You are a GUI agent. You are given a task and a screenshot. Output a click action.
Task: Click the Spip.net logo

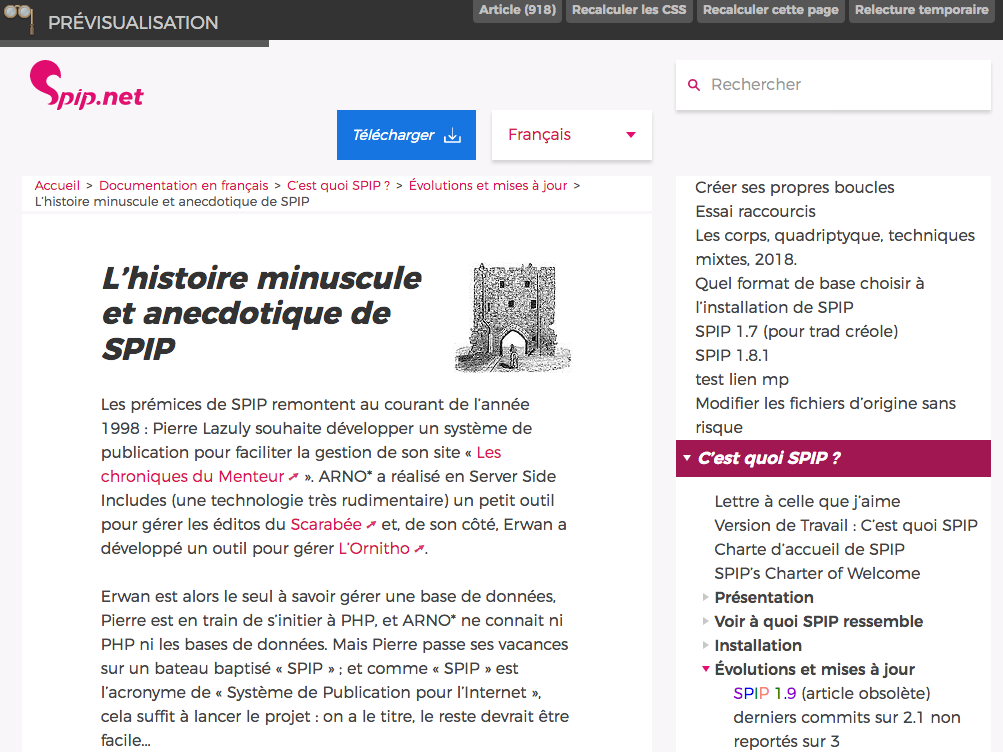[x=86, y=86]
